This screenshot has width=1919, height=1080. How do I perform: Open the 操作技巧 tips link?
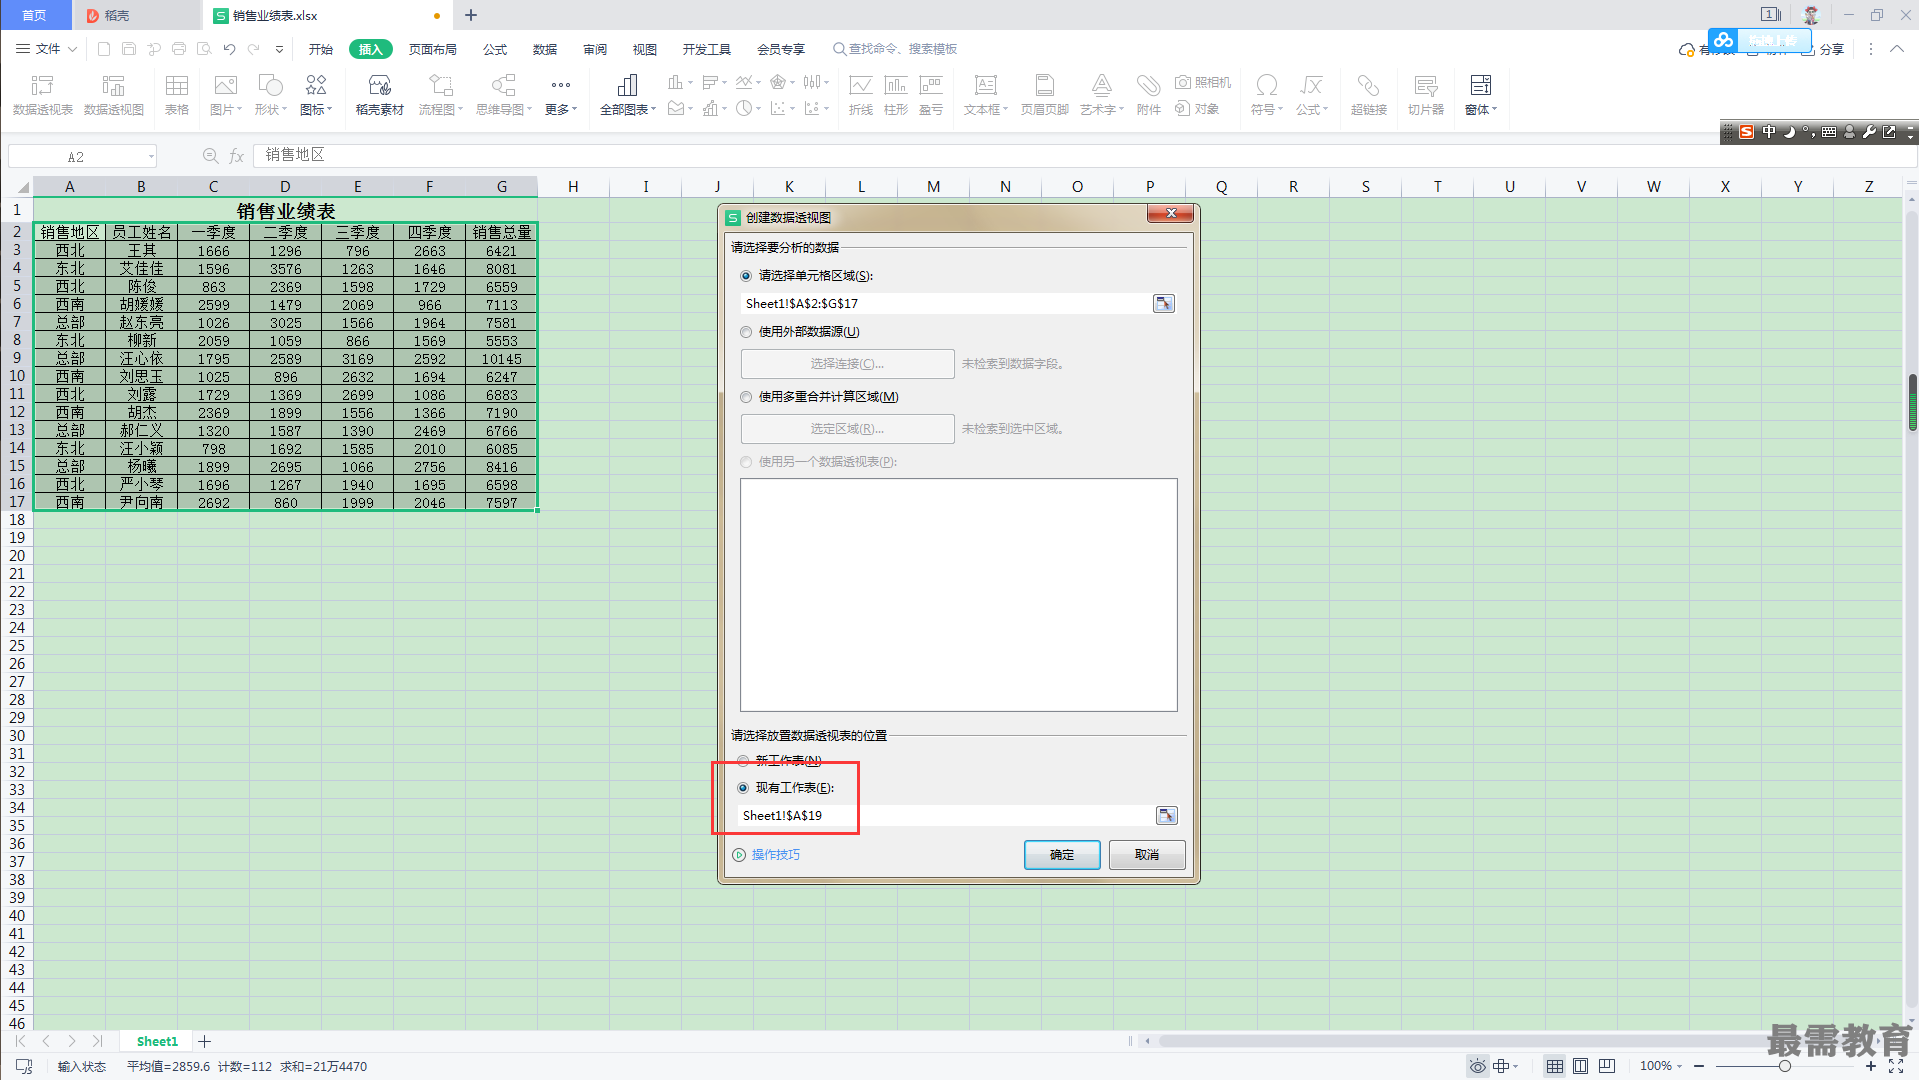point(775,855)
